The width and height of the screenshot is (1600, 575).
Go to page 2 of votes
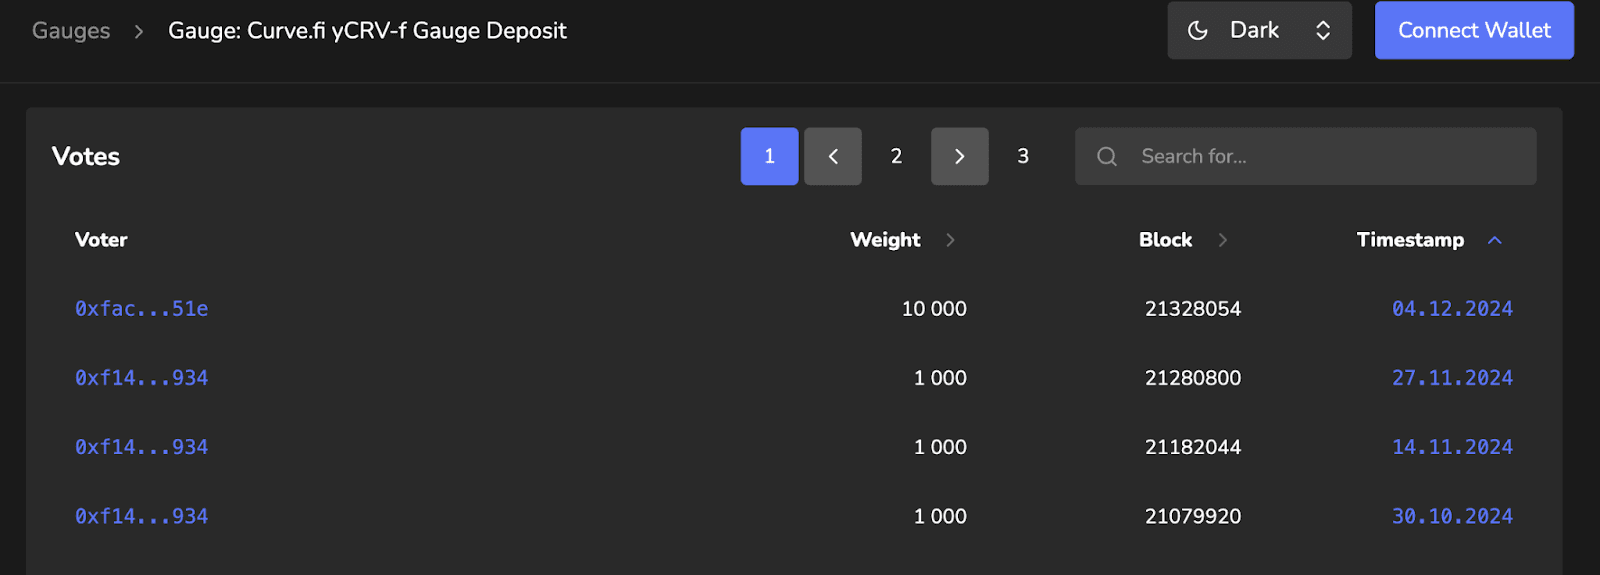896,156
